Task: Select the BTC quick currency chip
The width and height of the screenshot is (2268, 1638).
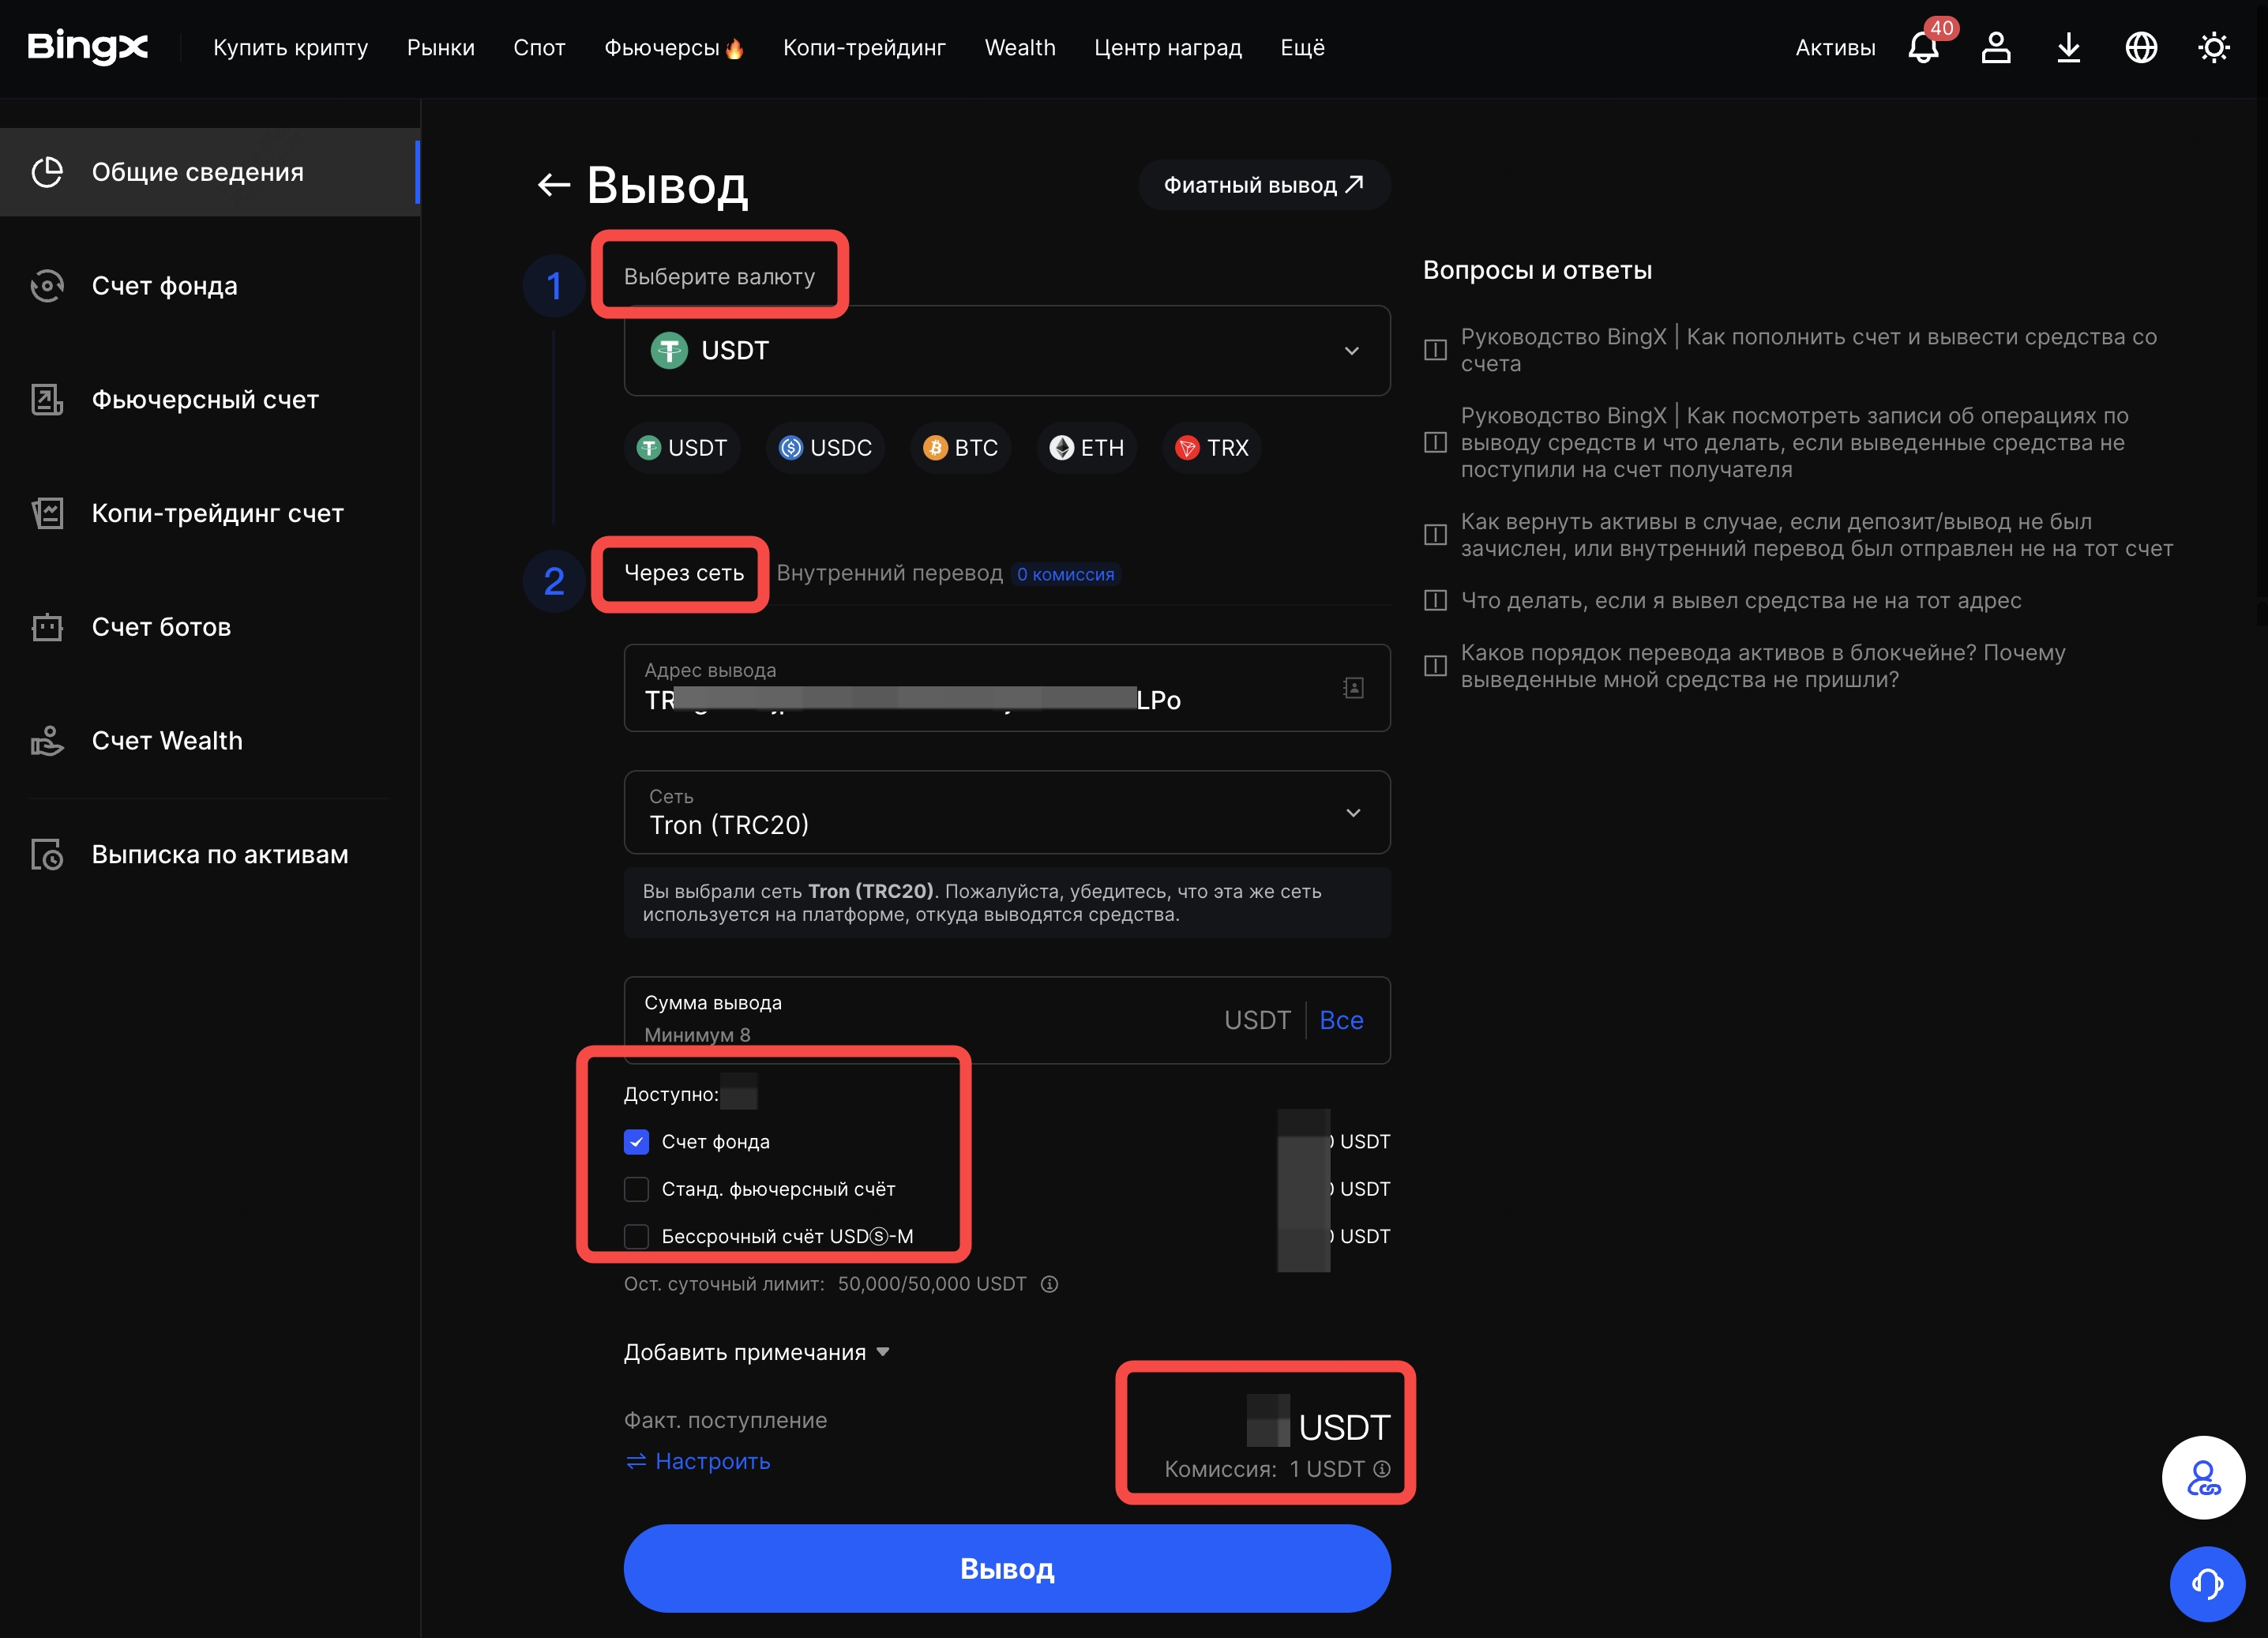Action: [x=960, y=448]
